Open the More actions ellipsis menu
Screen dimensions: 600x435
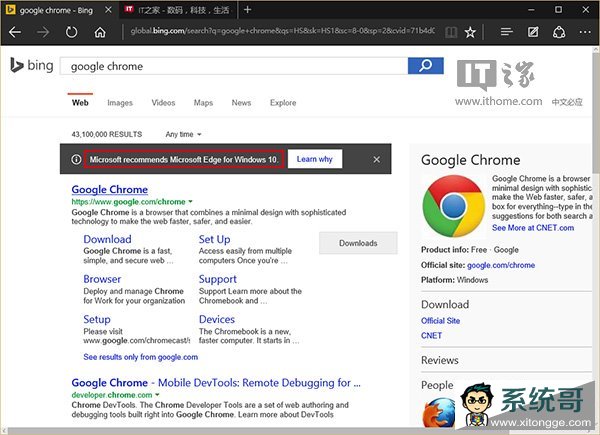[585, 32]
